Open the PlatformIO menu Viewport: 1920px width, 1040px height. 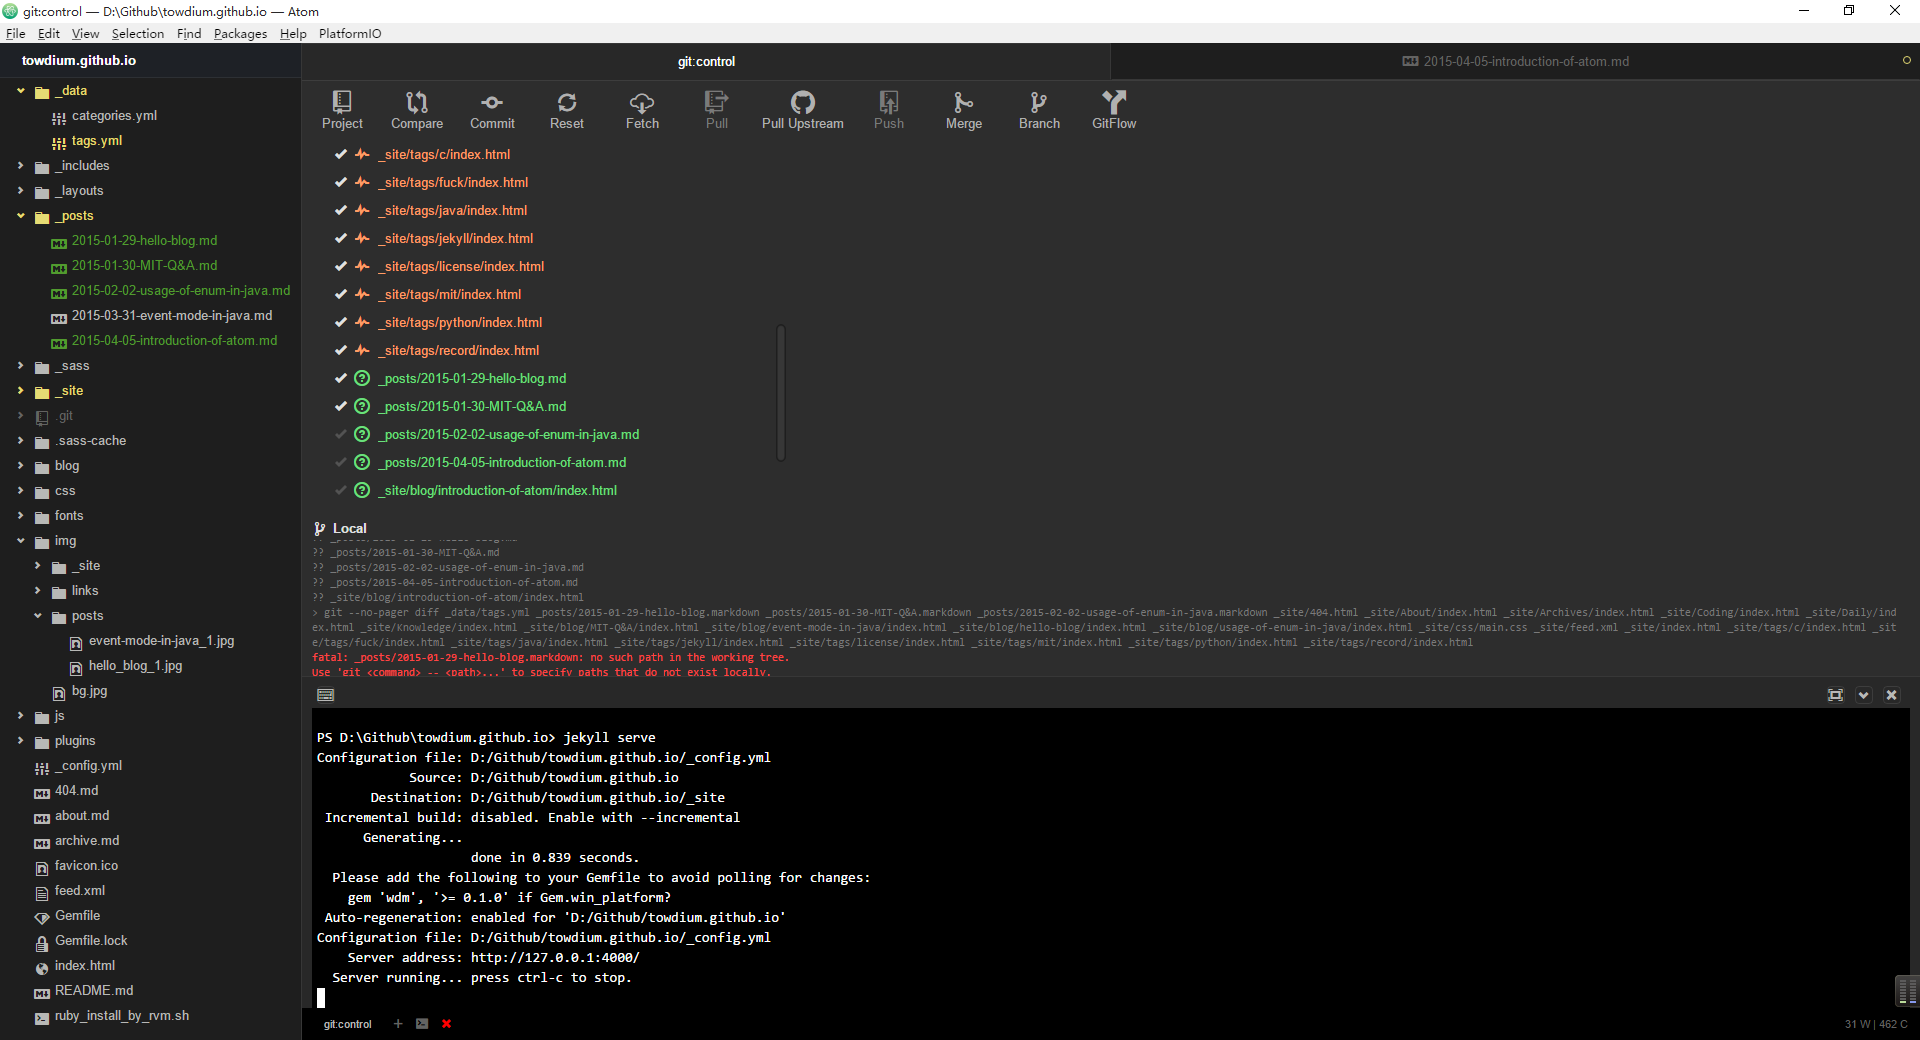pos(350,33)
